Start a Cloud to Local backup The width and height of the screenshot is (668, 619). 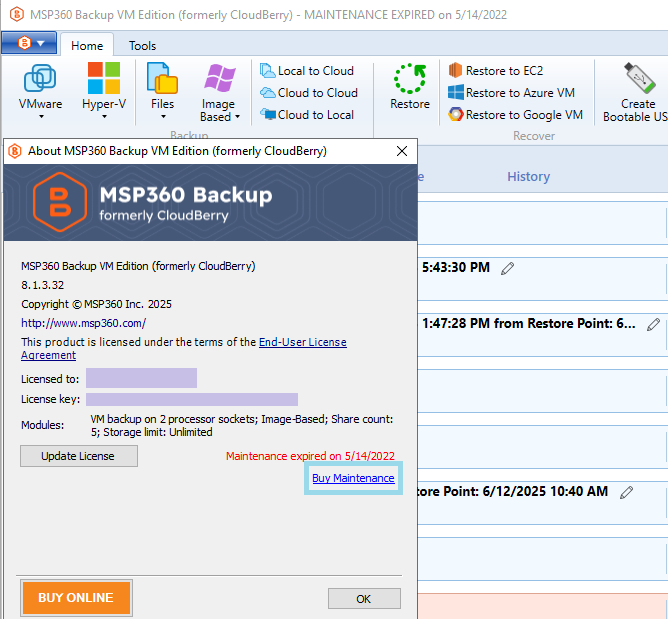pos(307,115)
